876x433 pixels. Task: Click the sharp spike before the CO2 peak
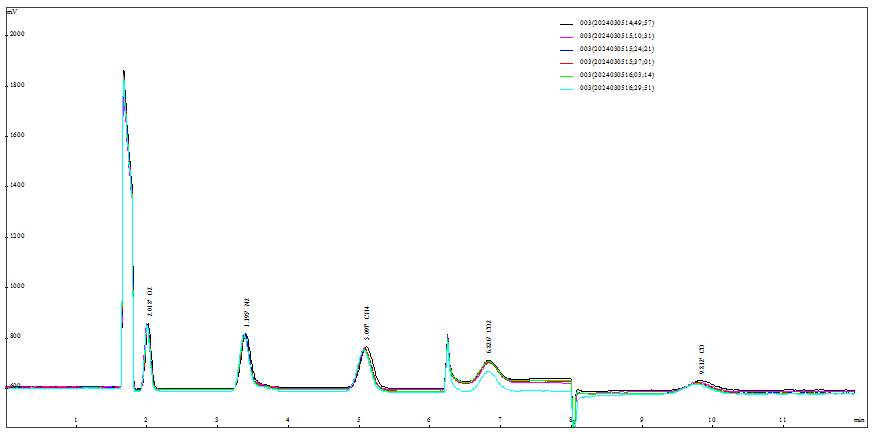447,336
